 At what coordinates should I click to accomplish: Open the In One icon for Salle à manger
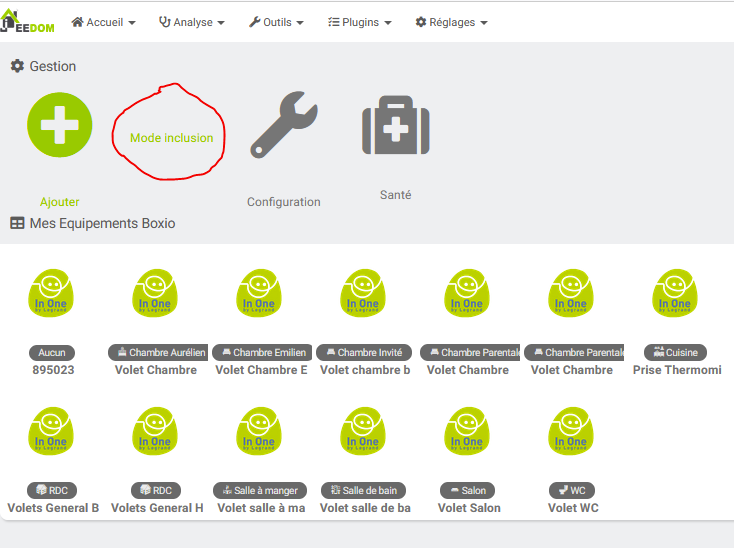point(259,431)
